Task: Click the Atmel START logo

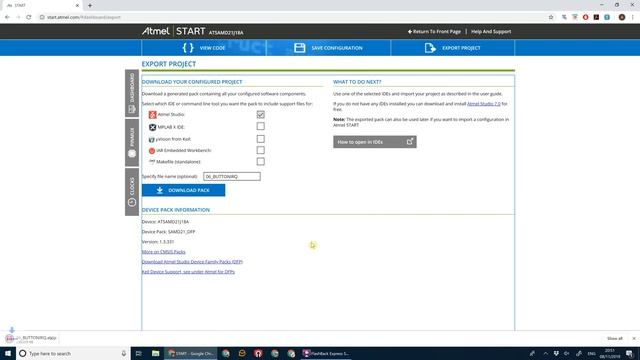Action: click(173, 31)
